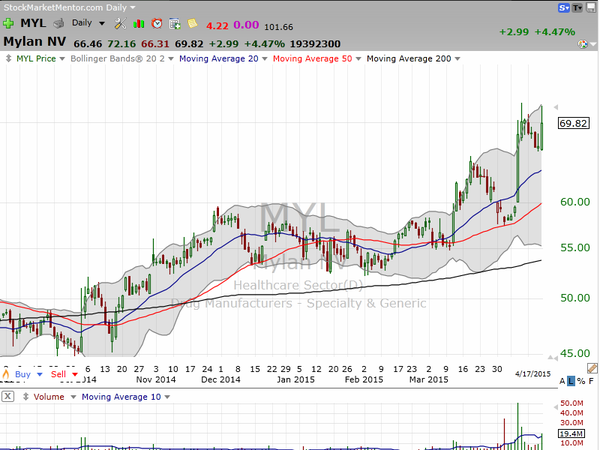Click the Buy button
The image size is (600, 450).
(x=23, y=374)
